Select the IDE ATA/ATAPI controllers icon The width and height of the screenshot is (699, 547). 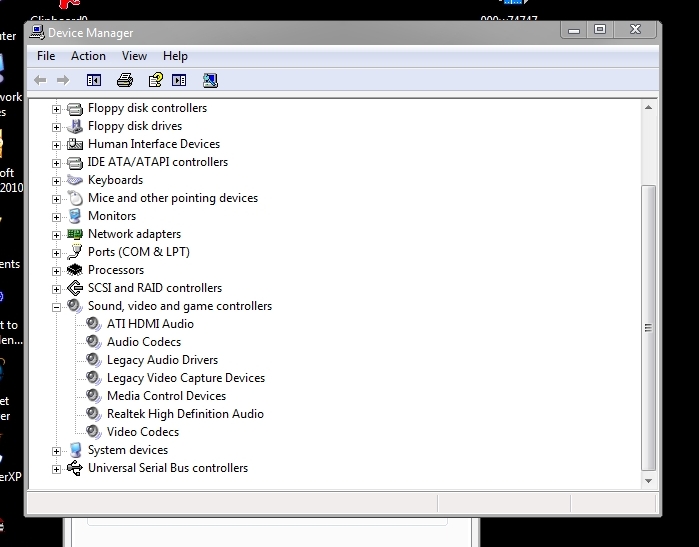coord(75,162)
